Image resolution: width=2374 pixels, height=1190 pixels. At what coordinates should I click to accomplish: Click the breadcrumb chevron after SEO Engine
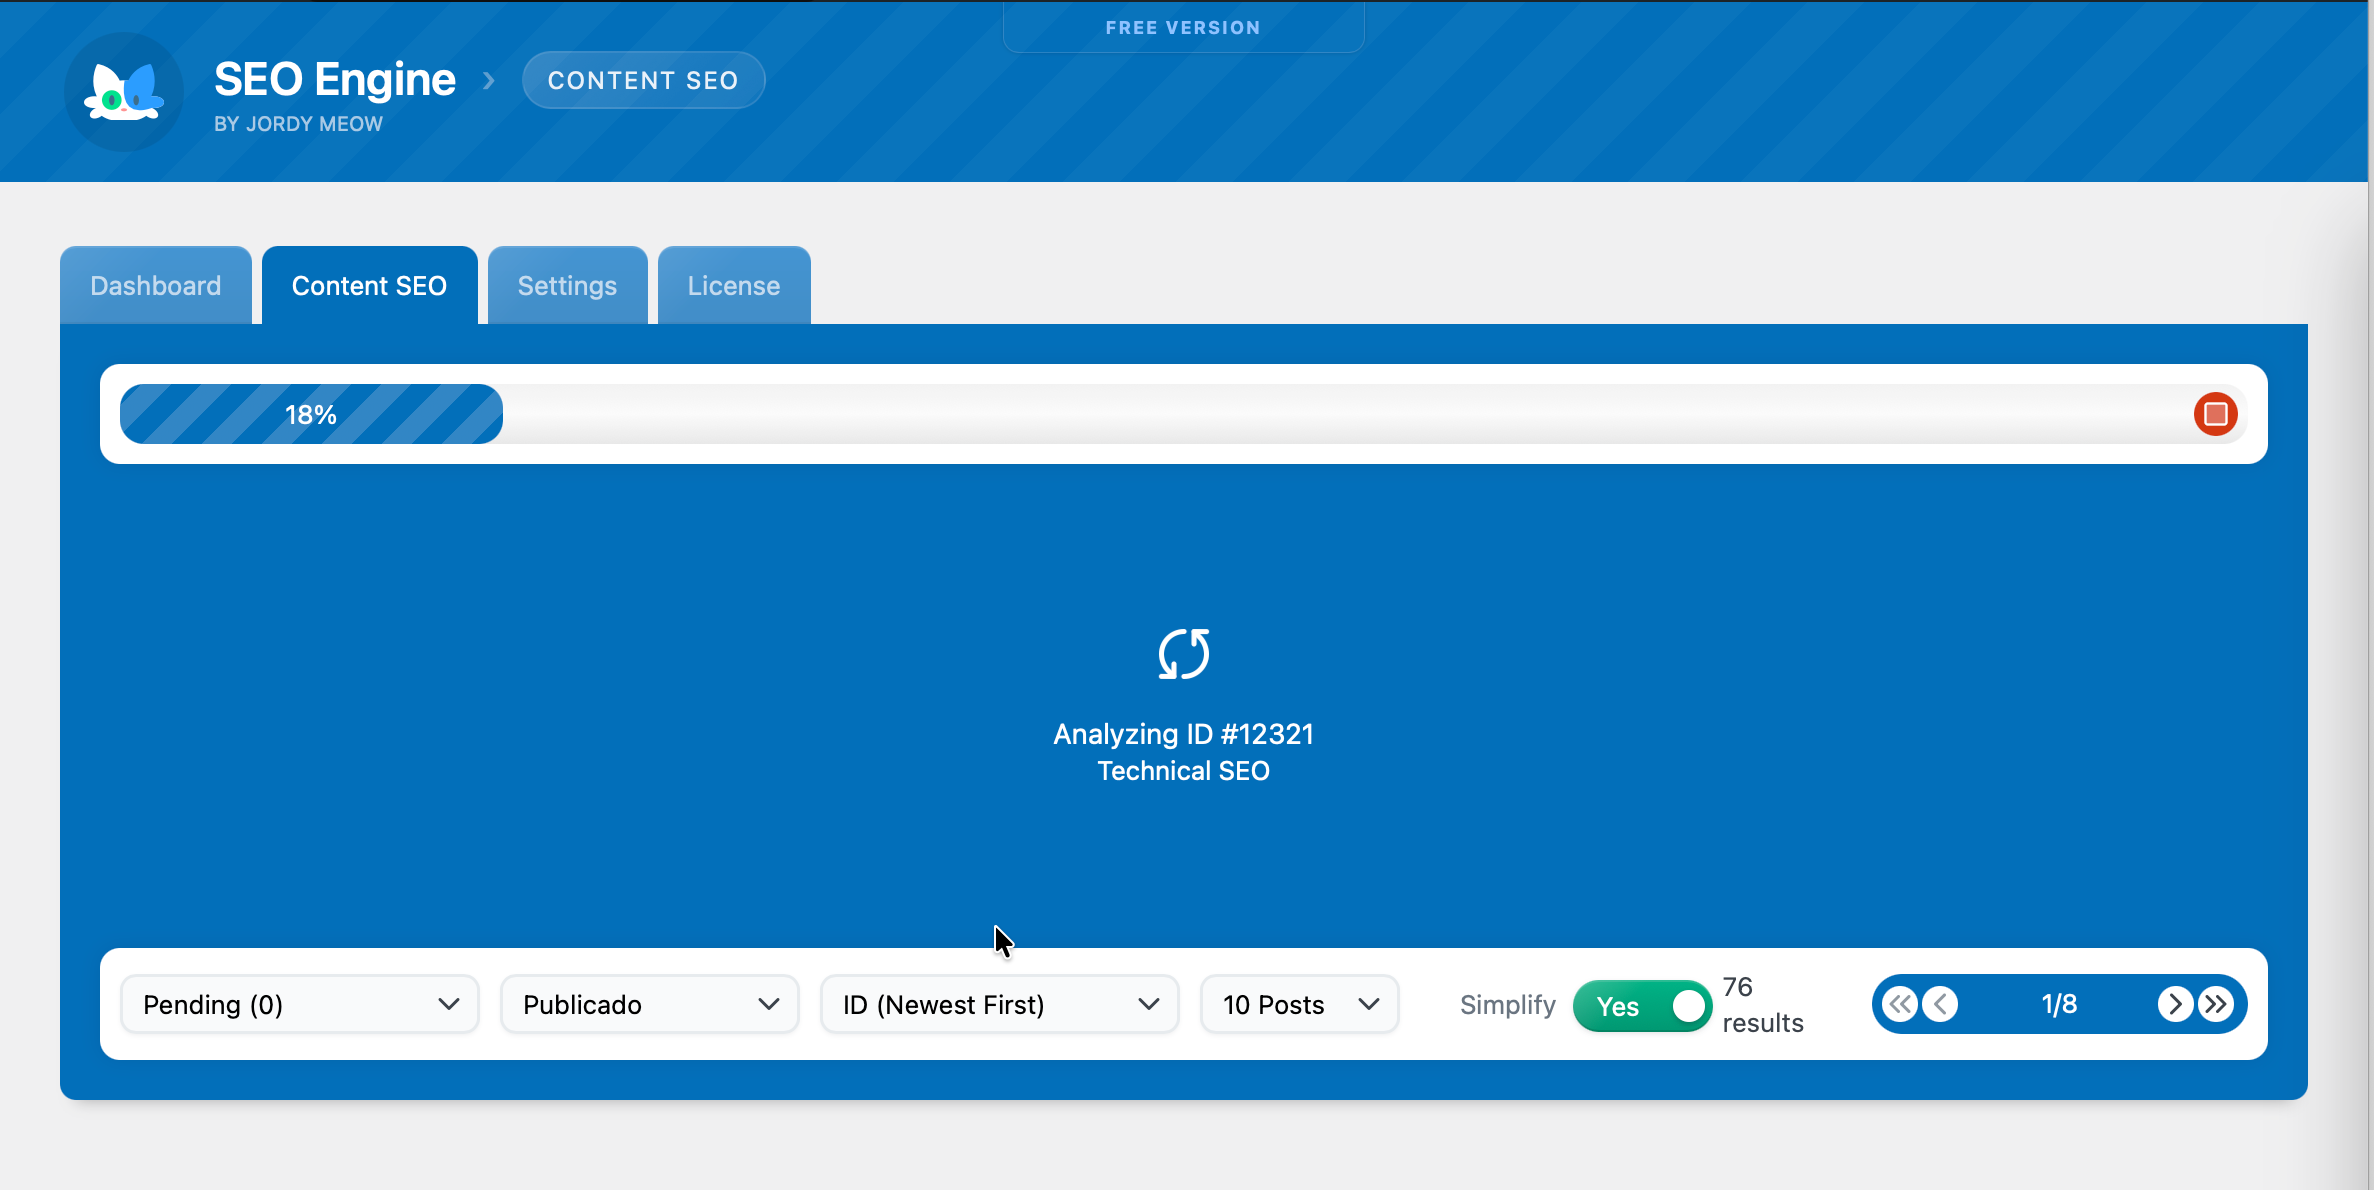point(489,81)
